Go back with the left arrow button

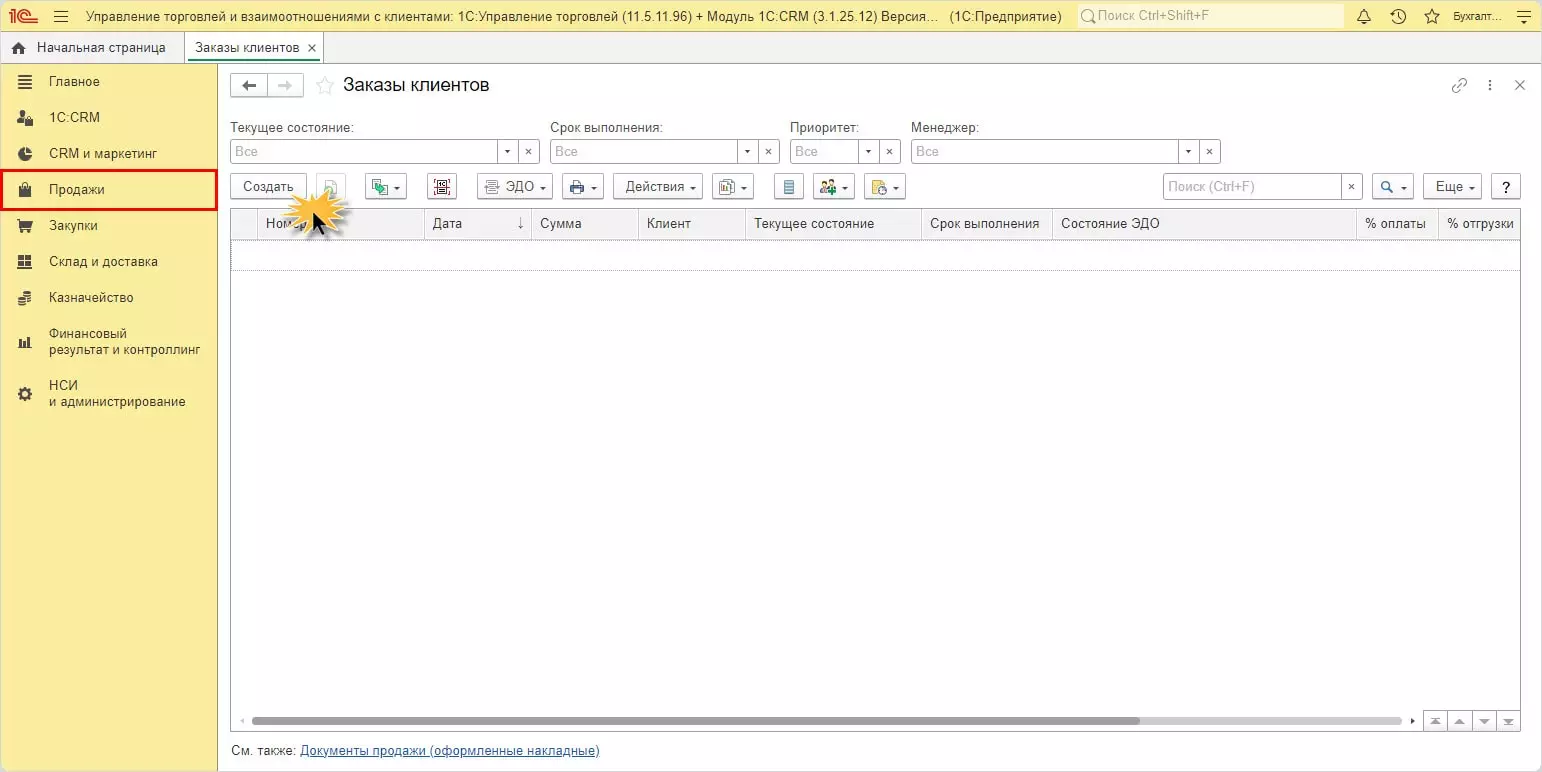[x=249, y=85]
